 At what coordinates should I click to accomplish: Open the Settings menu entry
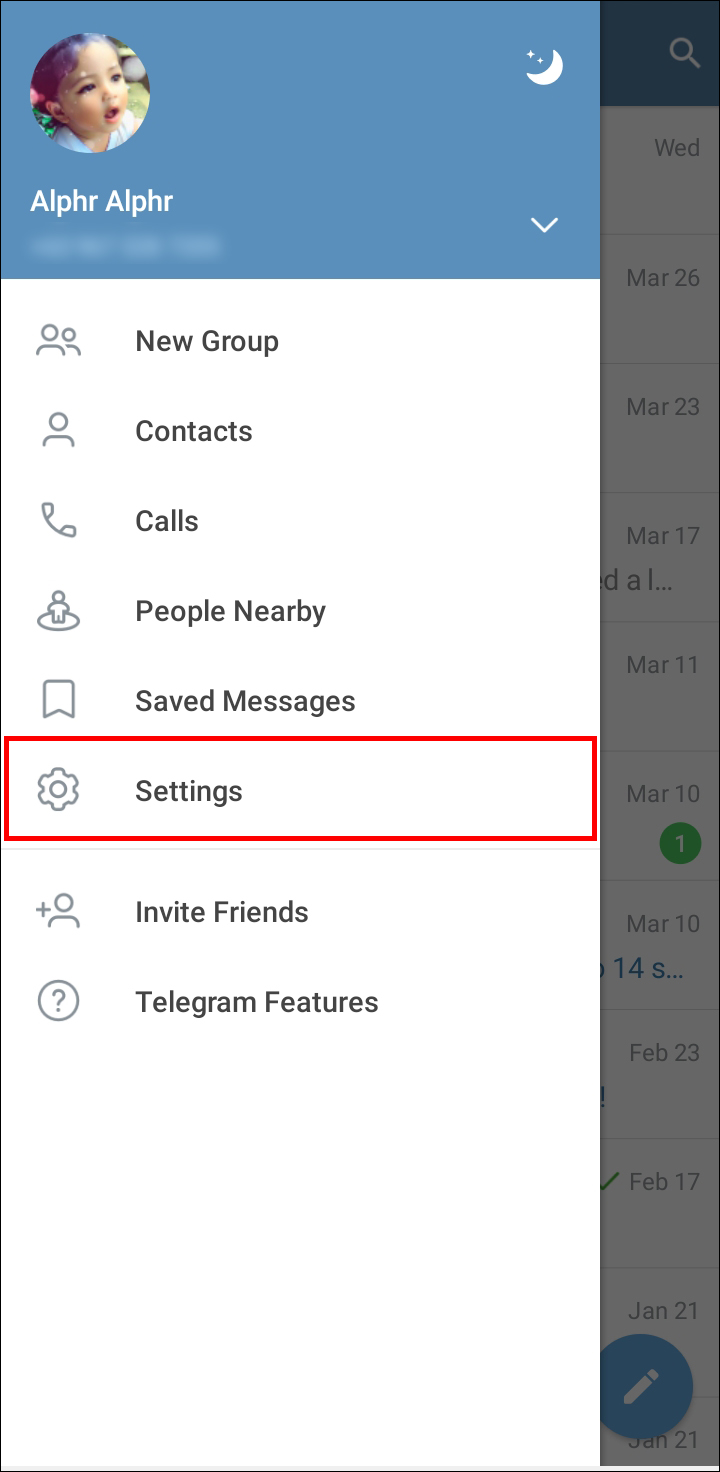(189, 791)
